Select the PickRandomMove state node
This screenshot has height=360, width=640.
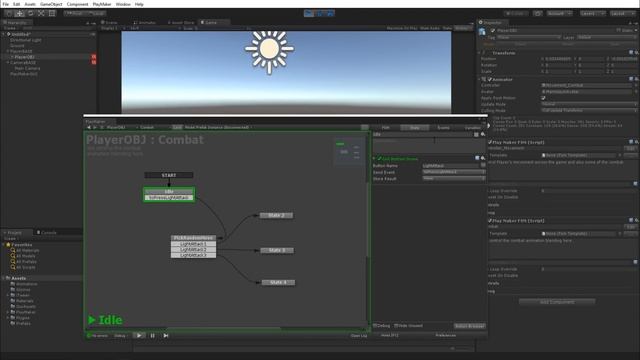(193, 238)
